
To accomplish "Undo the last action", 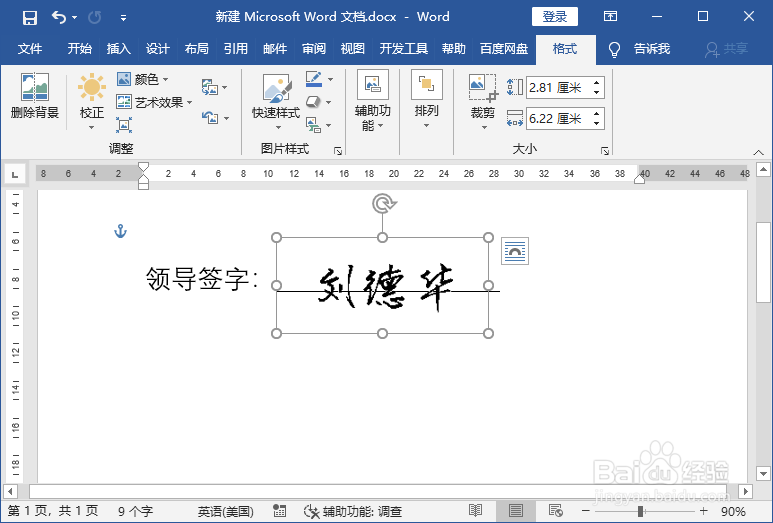I will 59,18.
